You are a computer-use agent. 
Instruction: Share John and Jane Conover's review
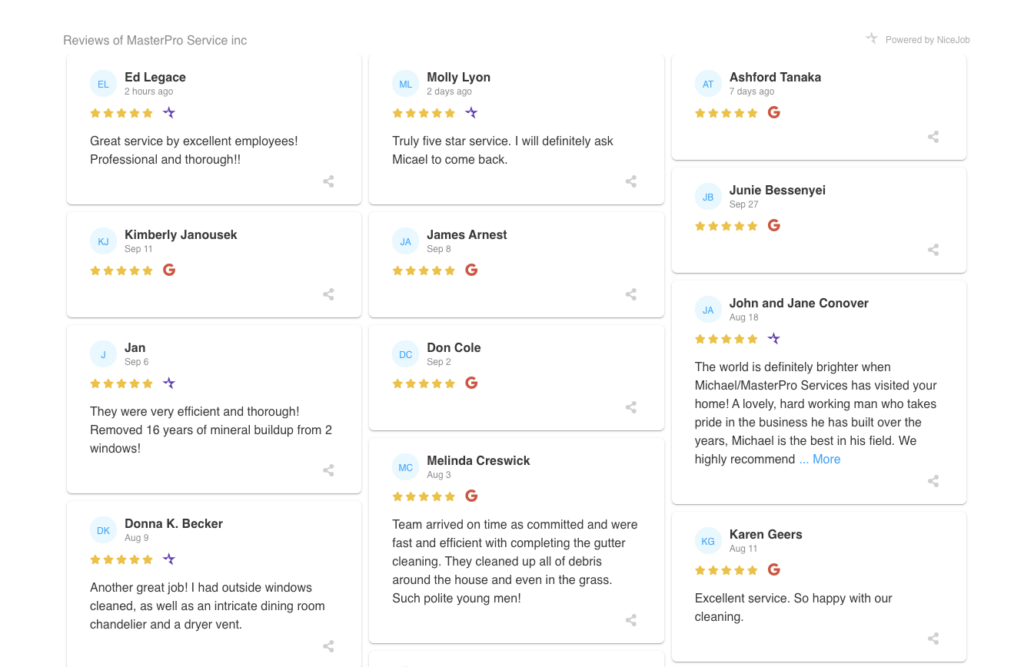933,481
